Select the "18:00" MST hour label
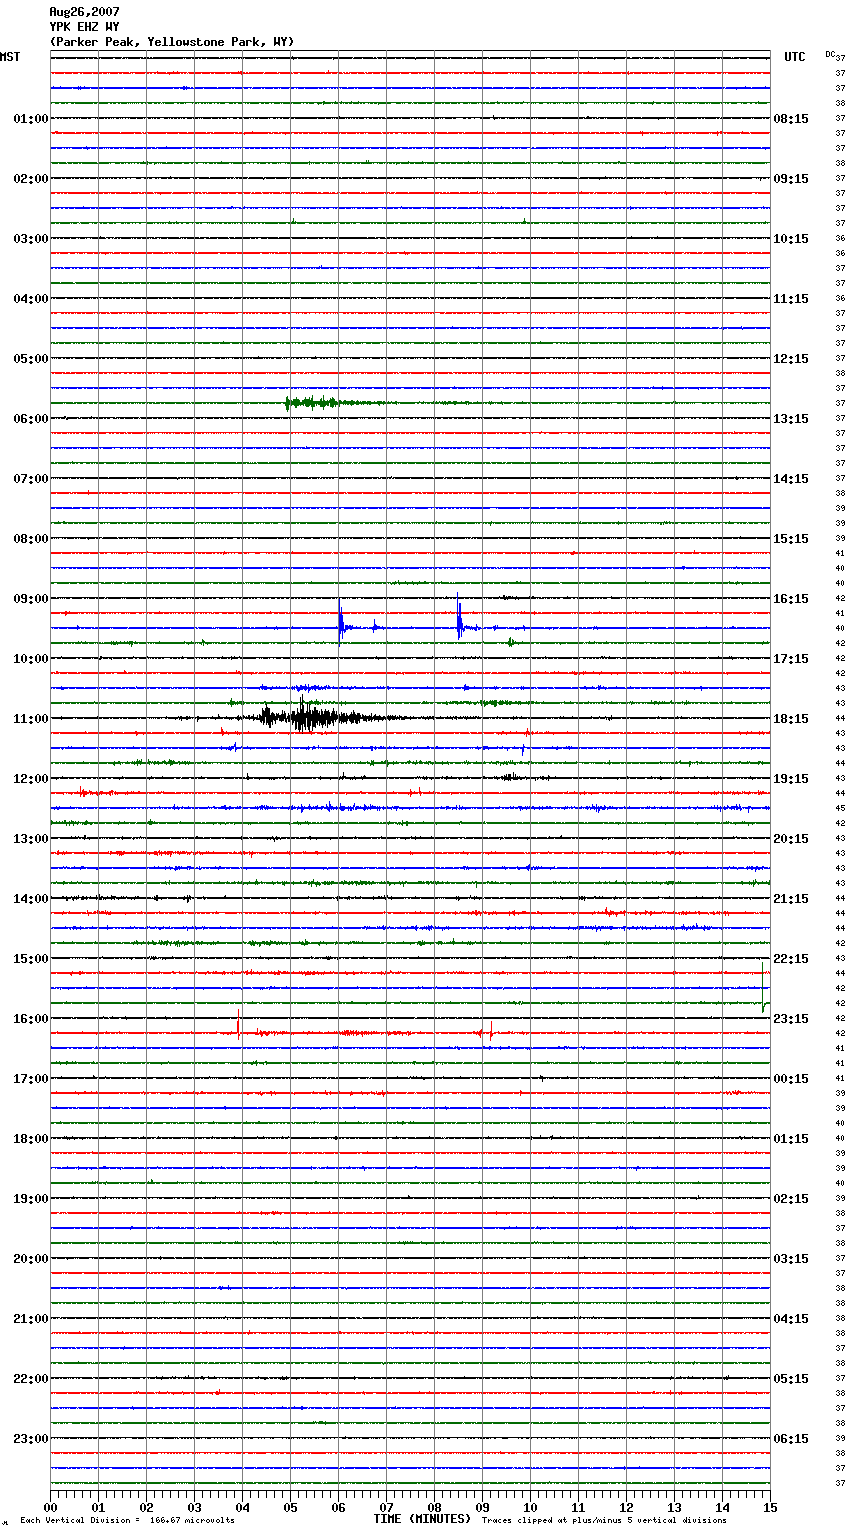The width and height of the screenshot is (850, 1534). (31, 1139)
